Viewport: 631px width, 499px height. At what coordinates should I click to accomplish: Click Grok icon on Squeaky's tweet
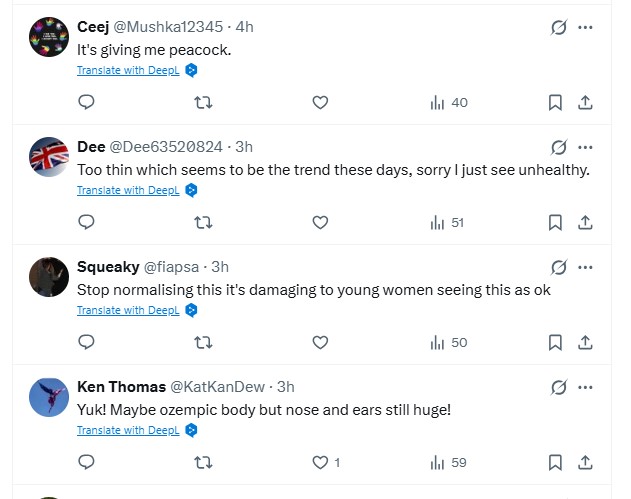coord(559,267)
